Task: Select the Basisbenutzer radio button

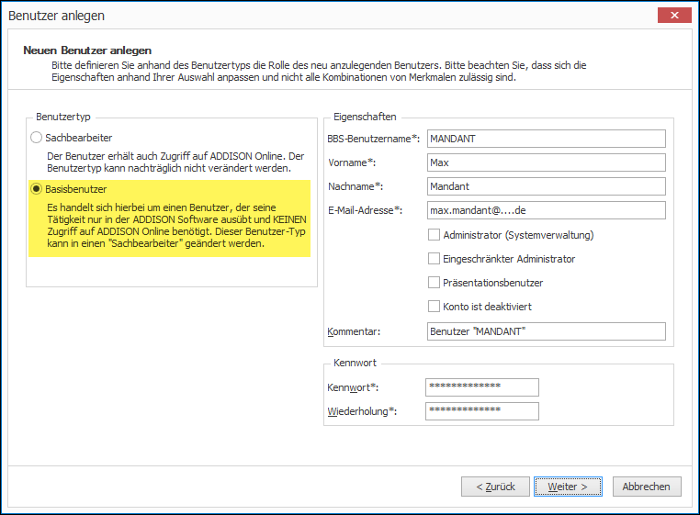Action: (36, 189)
